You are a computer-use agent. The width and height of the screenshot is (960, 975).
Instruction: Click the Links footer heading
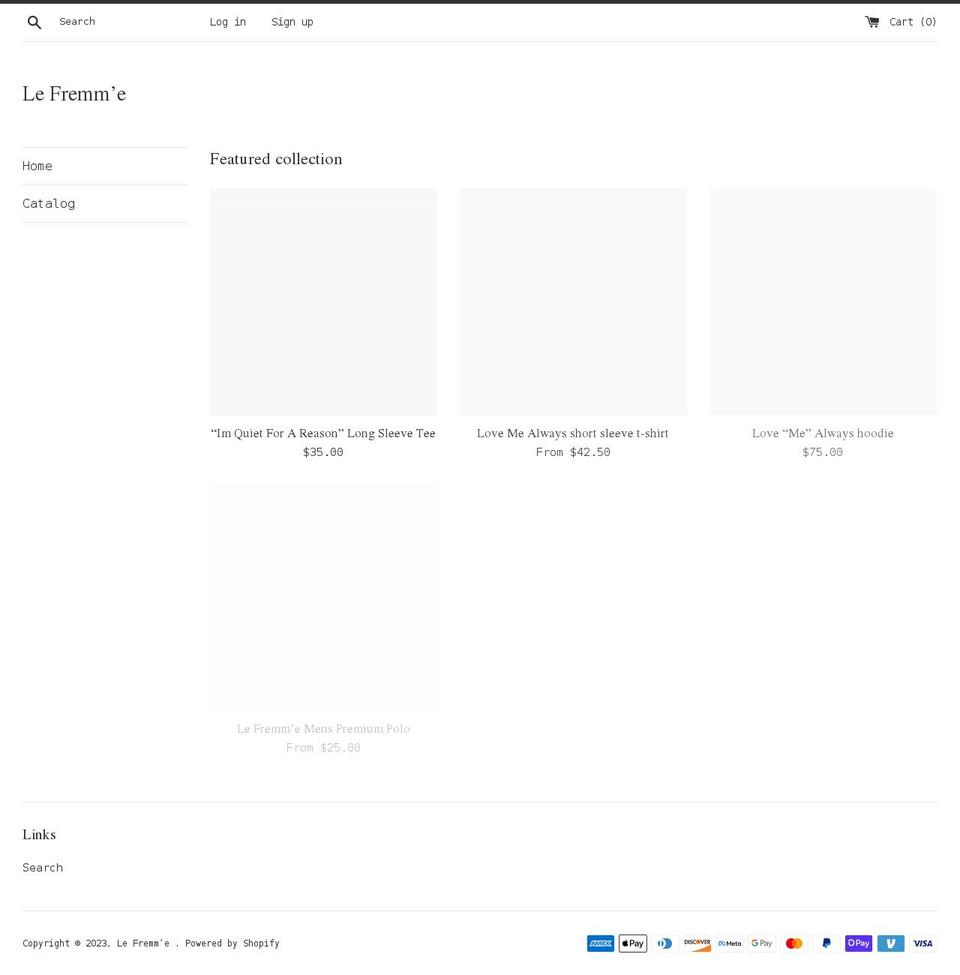point(39,834)
